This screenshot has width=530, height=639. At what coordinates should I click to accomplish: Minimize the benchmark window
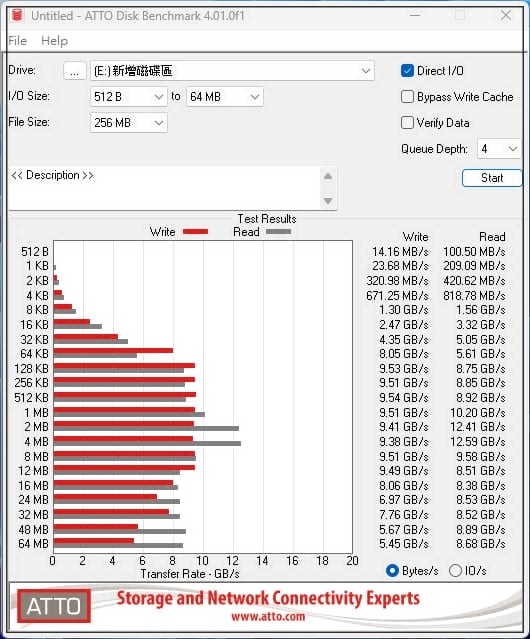pyautogui.click(x=415, y=15)
